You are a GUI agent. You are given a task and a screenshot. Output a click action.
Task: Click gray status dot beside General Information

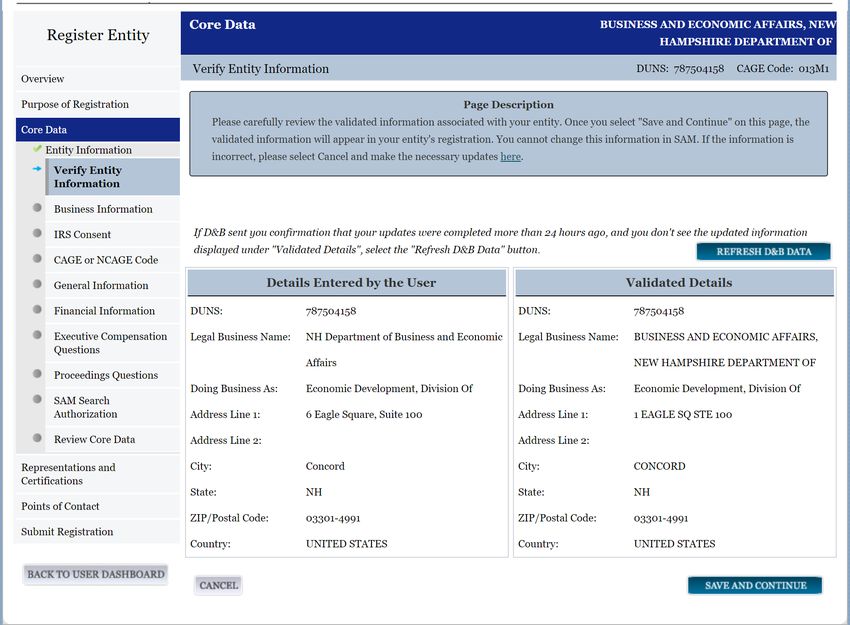pyautogui.click(x=37, y=284)
